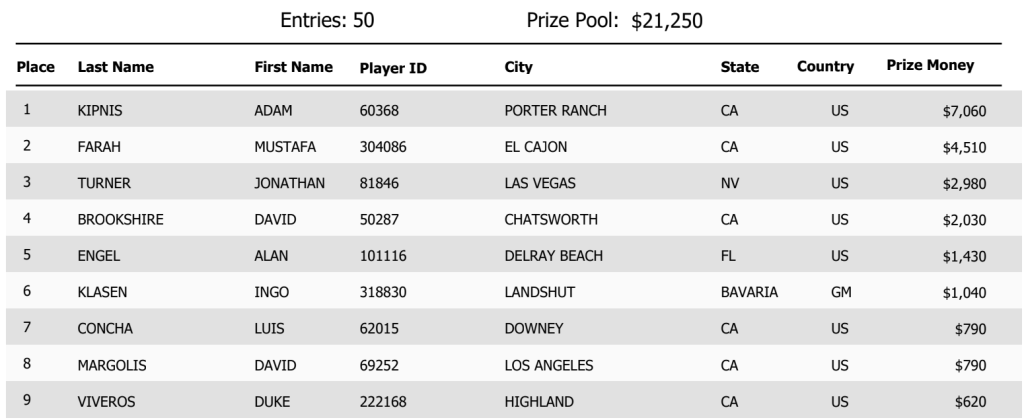The width and height of the screenshot is (1024, 420).
Task: Select the $7,060 prize amount
Action: 964,112
